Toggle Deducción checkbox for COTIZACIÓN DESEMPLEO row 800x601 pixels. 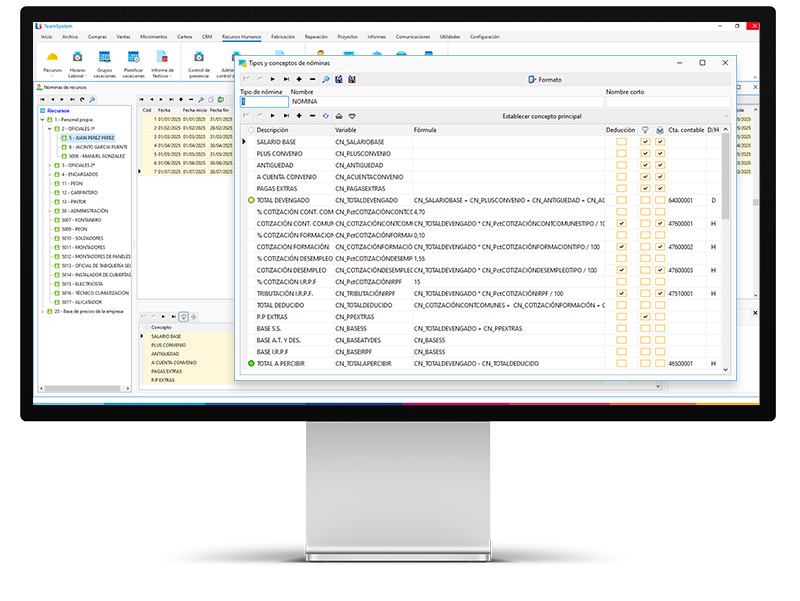click(x=621, y=270)
